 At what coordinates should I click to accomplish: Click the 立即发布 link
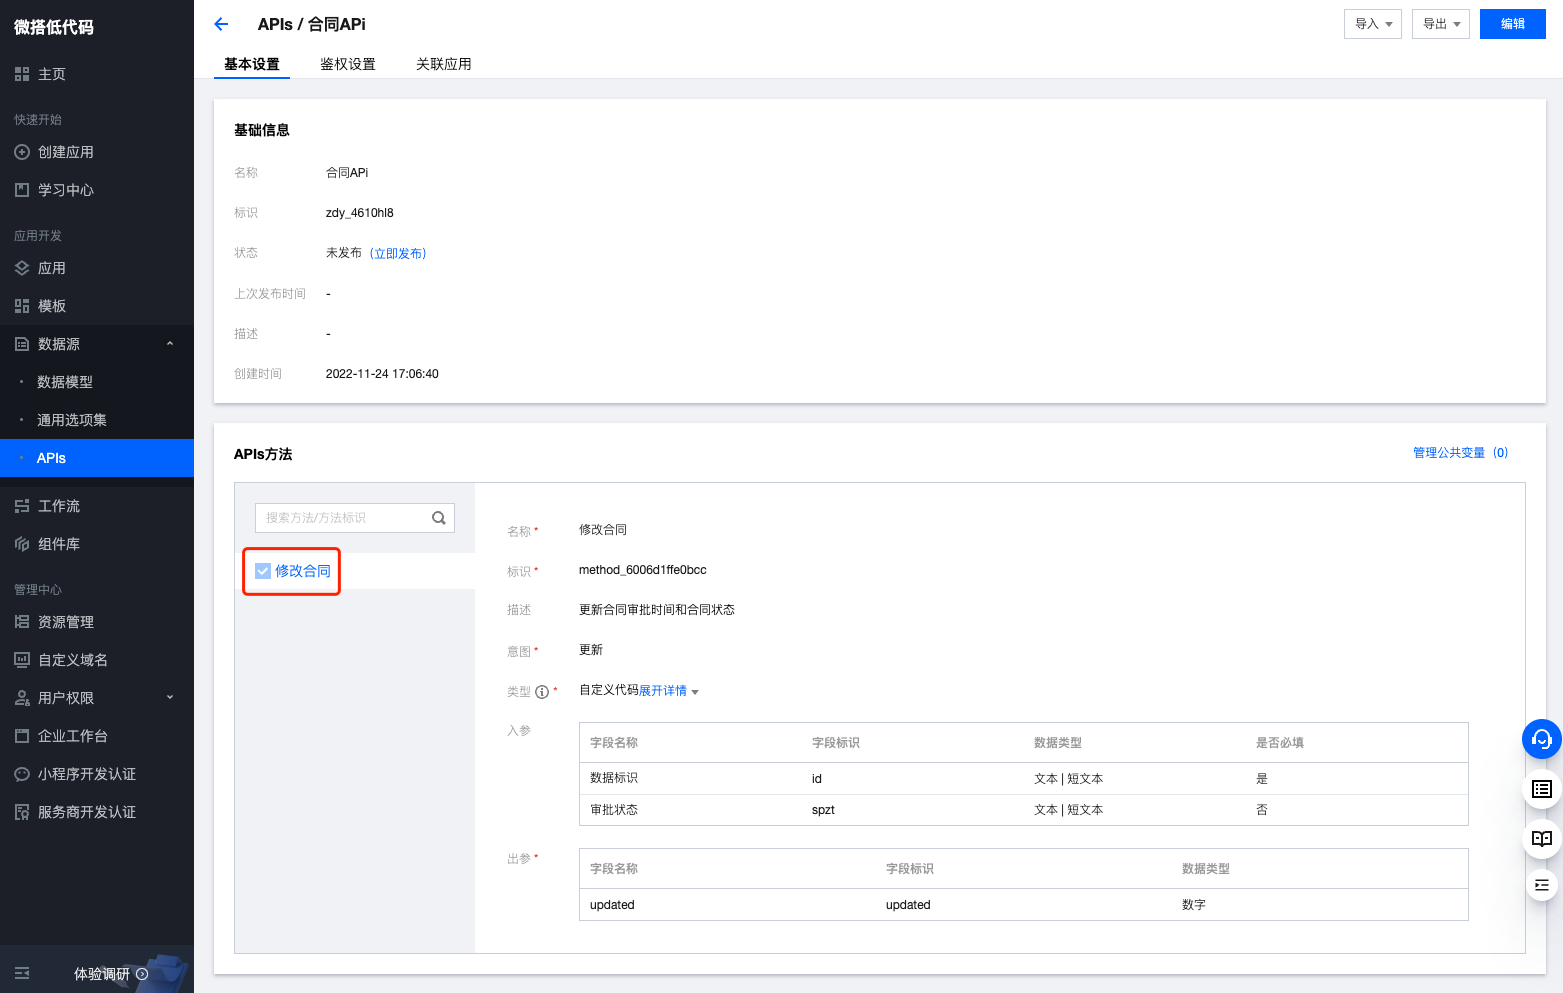click(398, 254)
